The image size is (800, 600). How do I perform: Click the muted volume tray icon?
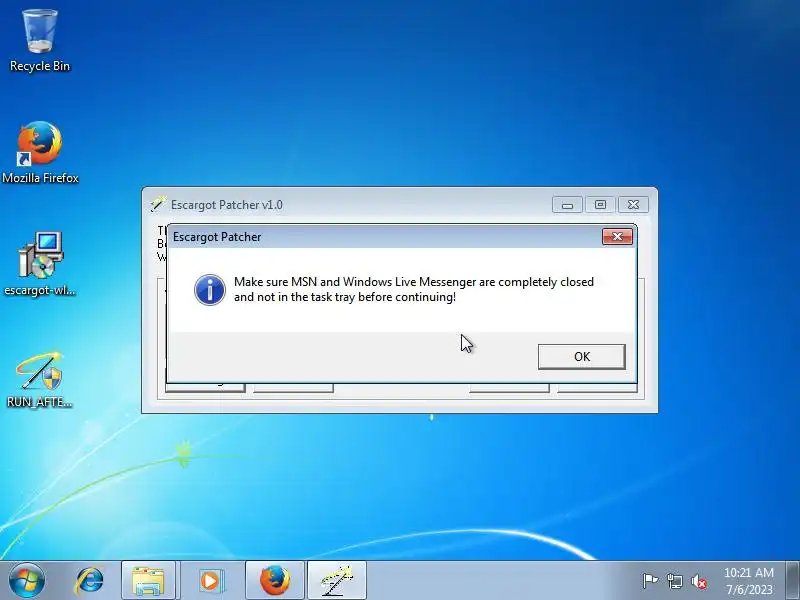click(x=699, y=581)
